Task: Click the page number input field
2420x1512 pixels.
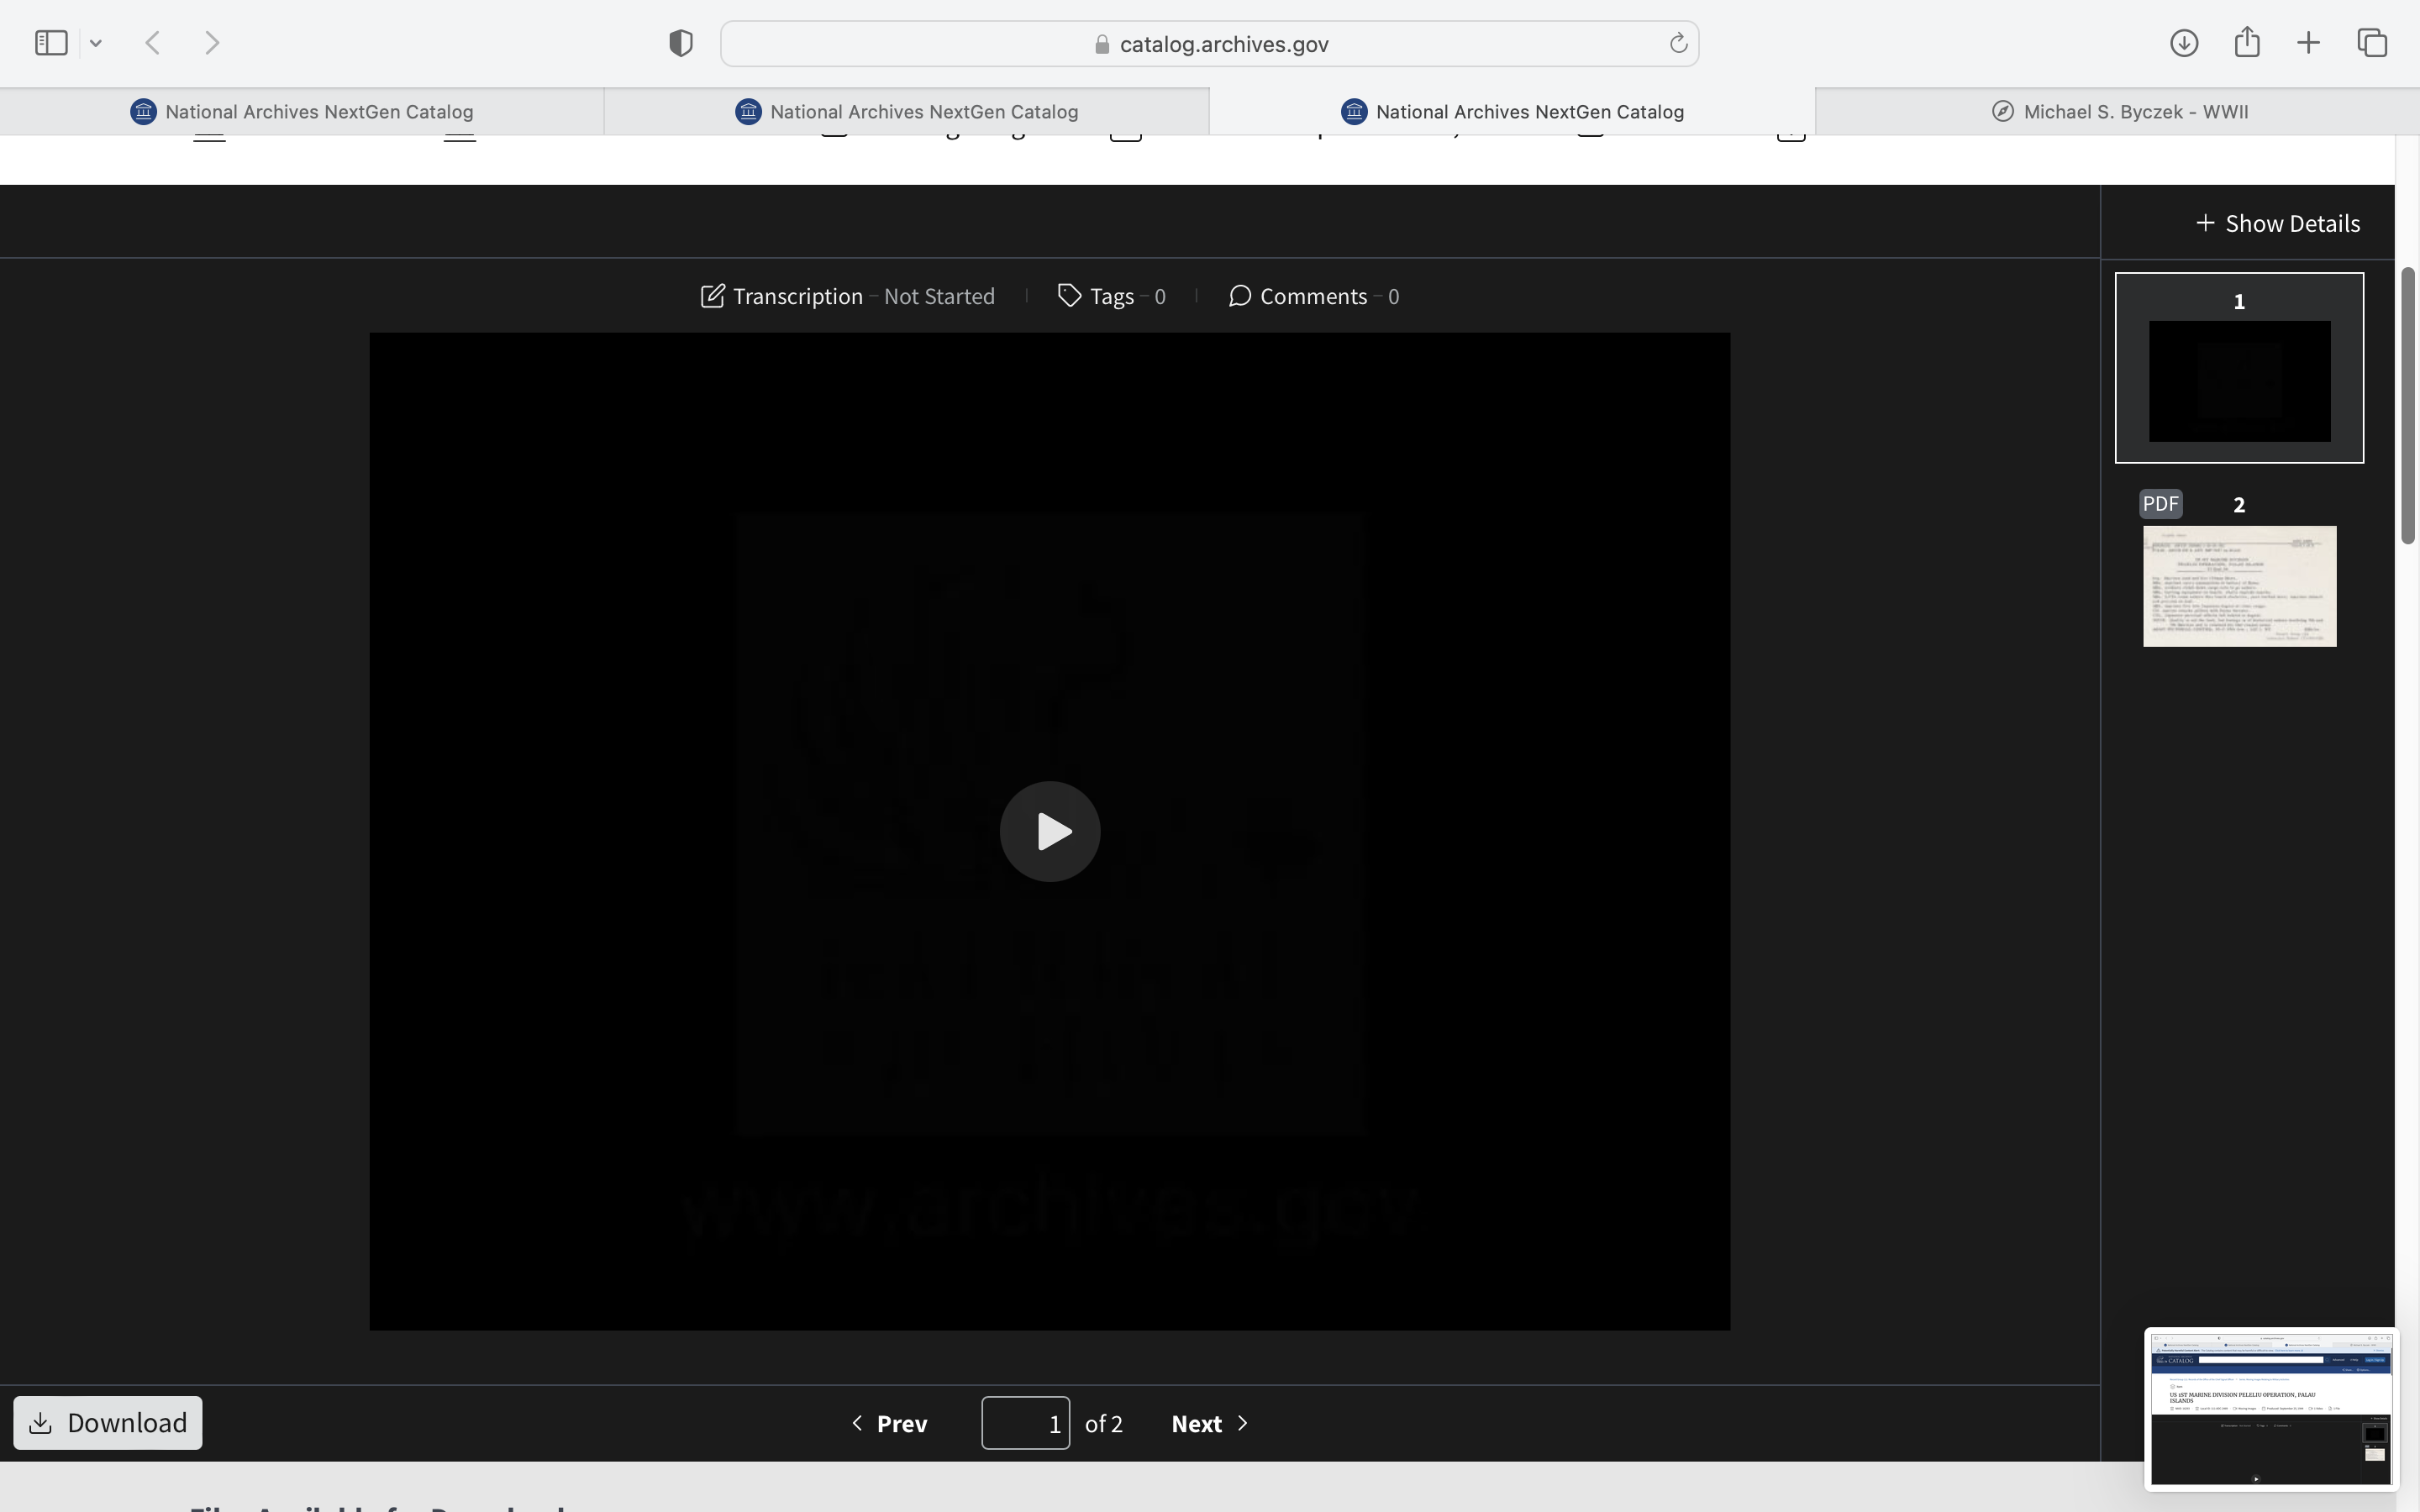Action: pyautogui.click(x=1024, y=1423)
